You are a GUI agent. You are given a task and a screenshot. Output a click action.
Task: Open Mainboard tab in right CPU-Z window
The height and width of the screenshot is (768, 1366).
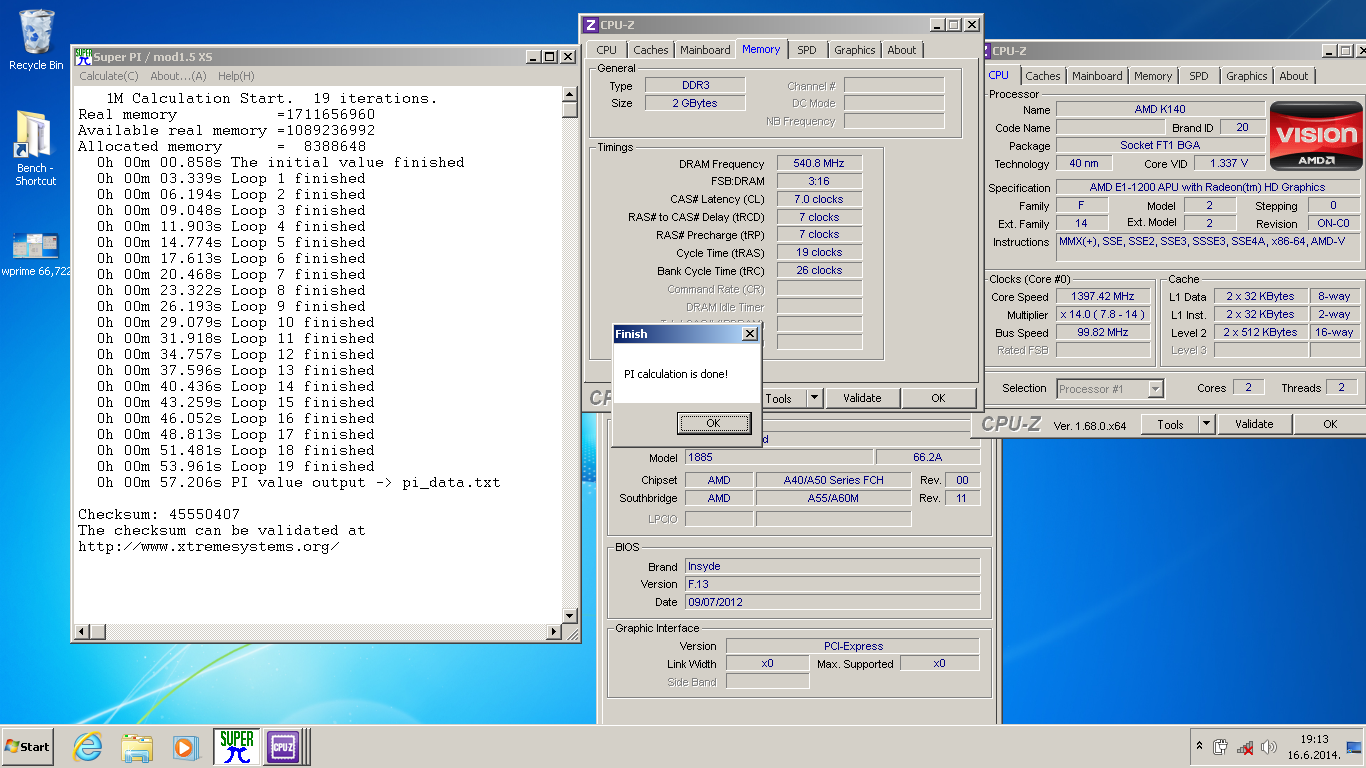[1097, 76]
